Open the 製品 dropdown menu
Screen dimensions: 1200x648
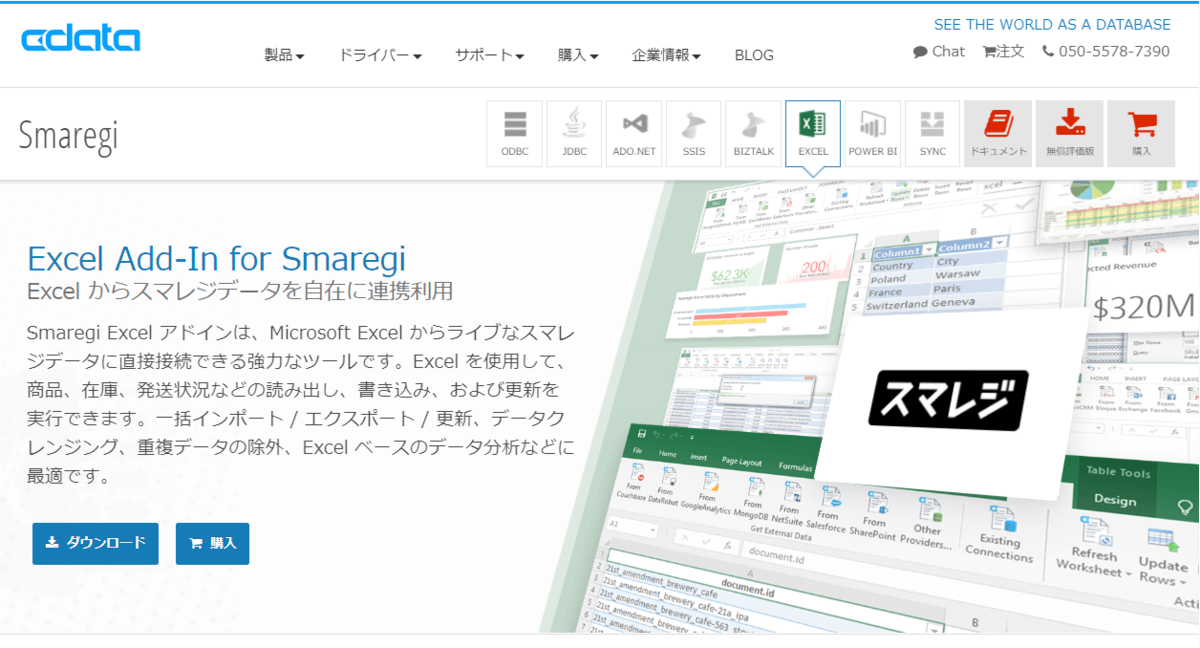284,55
